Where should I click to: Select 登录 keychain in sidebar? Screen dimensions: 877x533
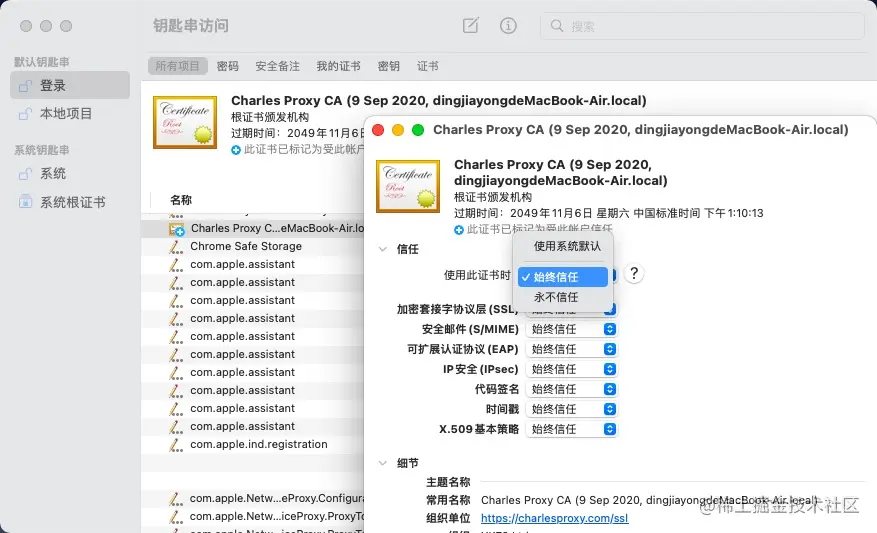click(x=70, y=86)
